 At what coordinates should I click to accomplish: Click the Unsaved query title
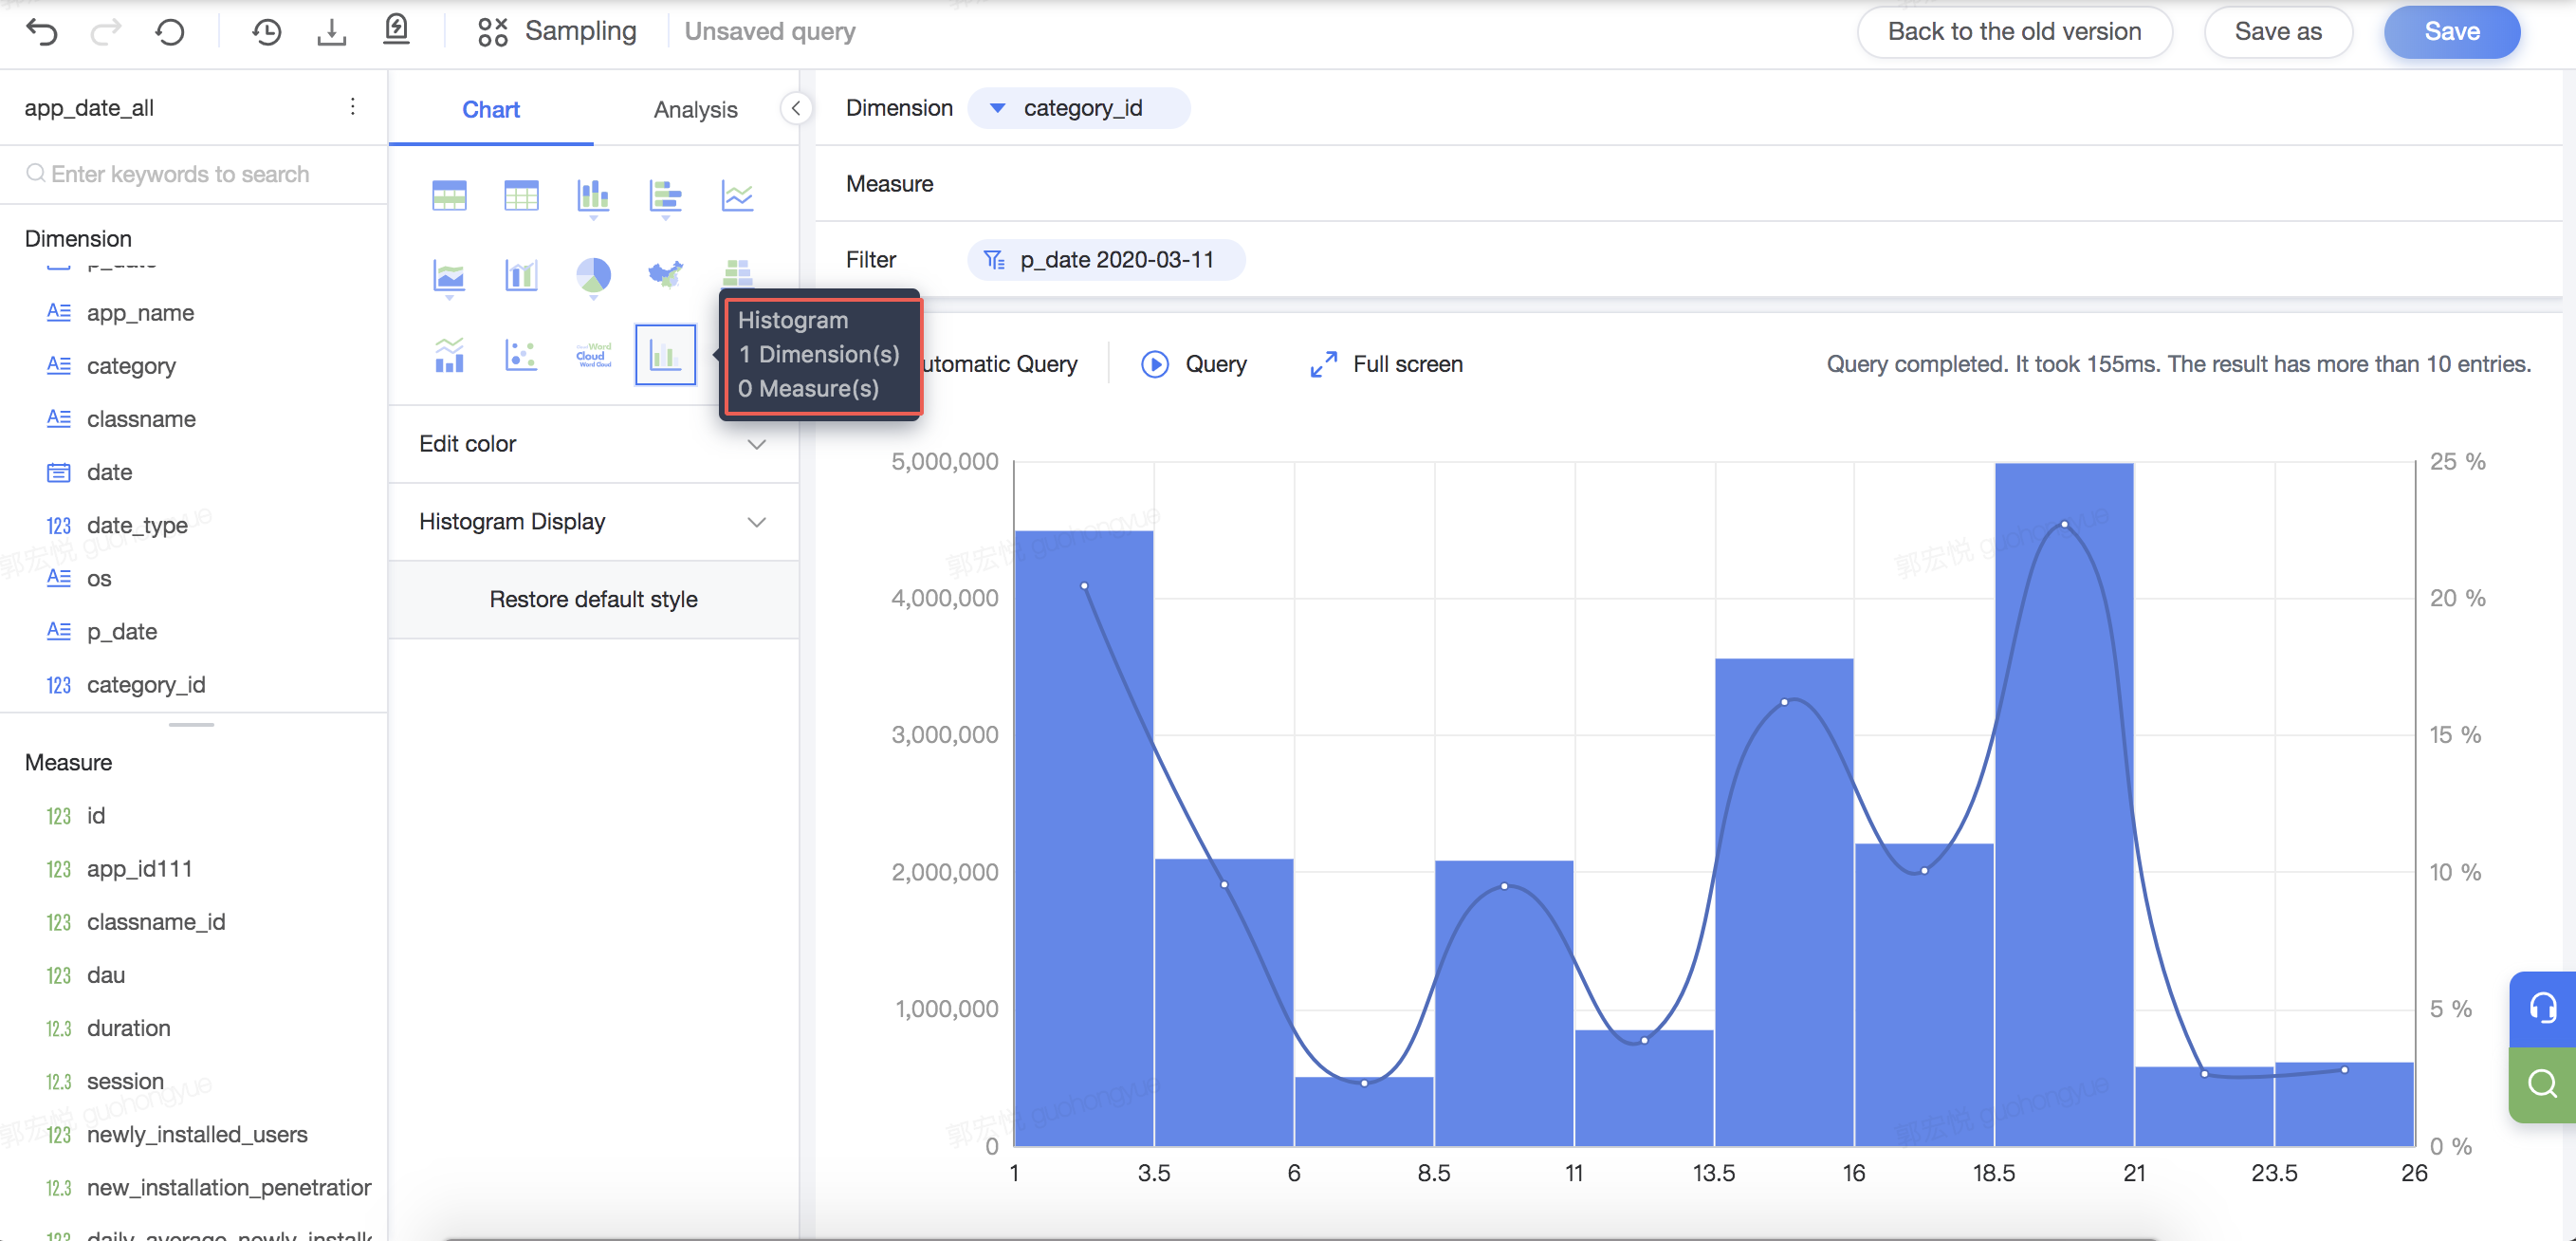pos(769,32)
